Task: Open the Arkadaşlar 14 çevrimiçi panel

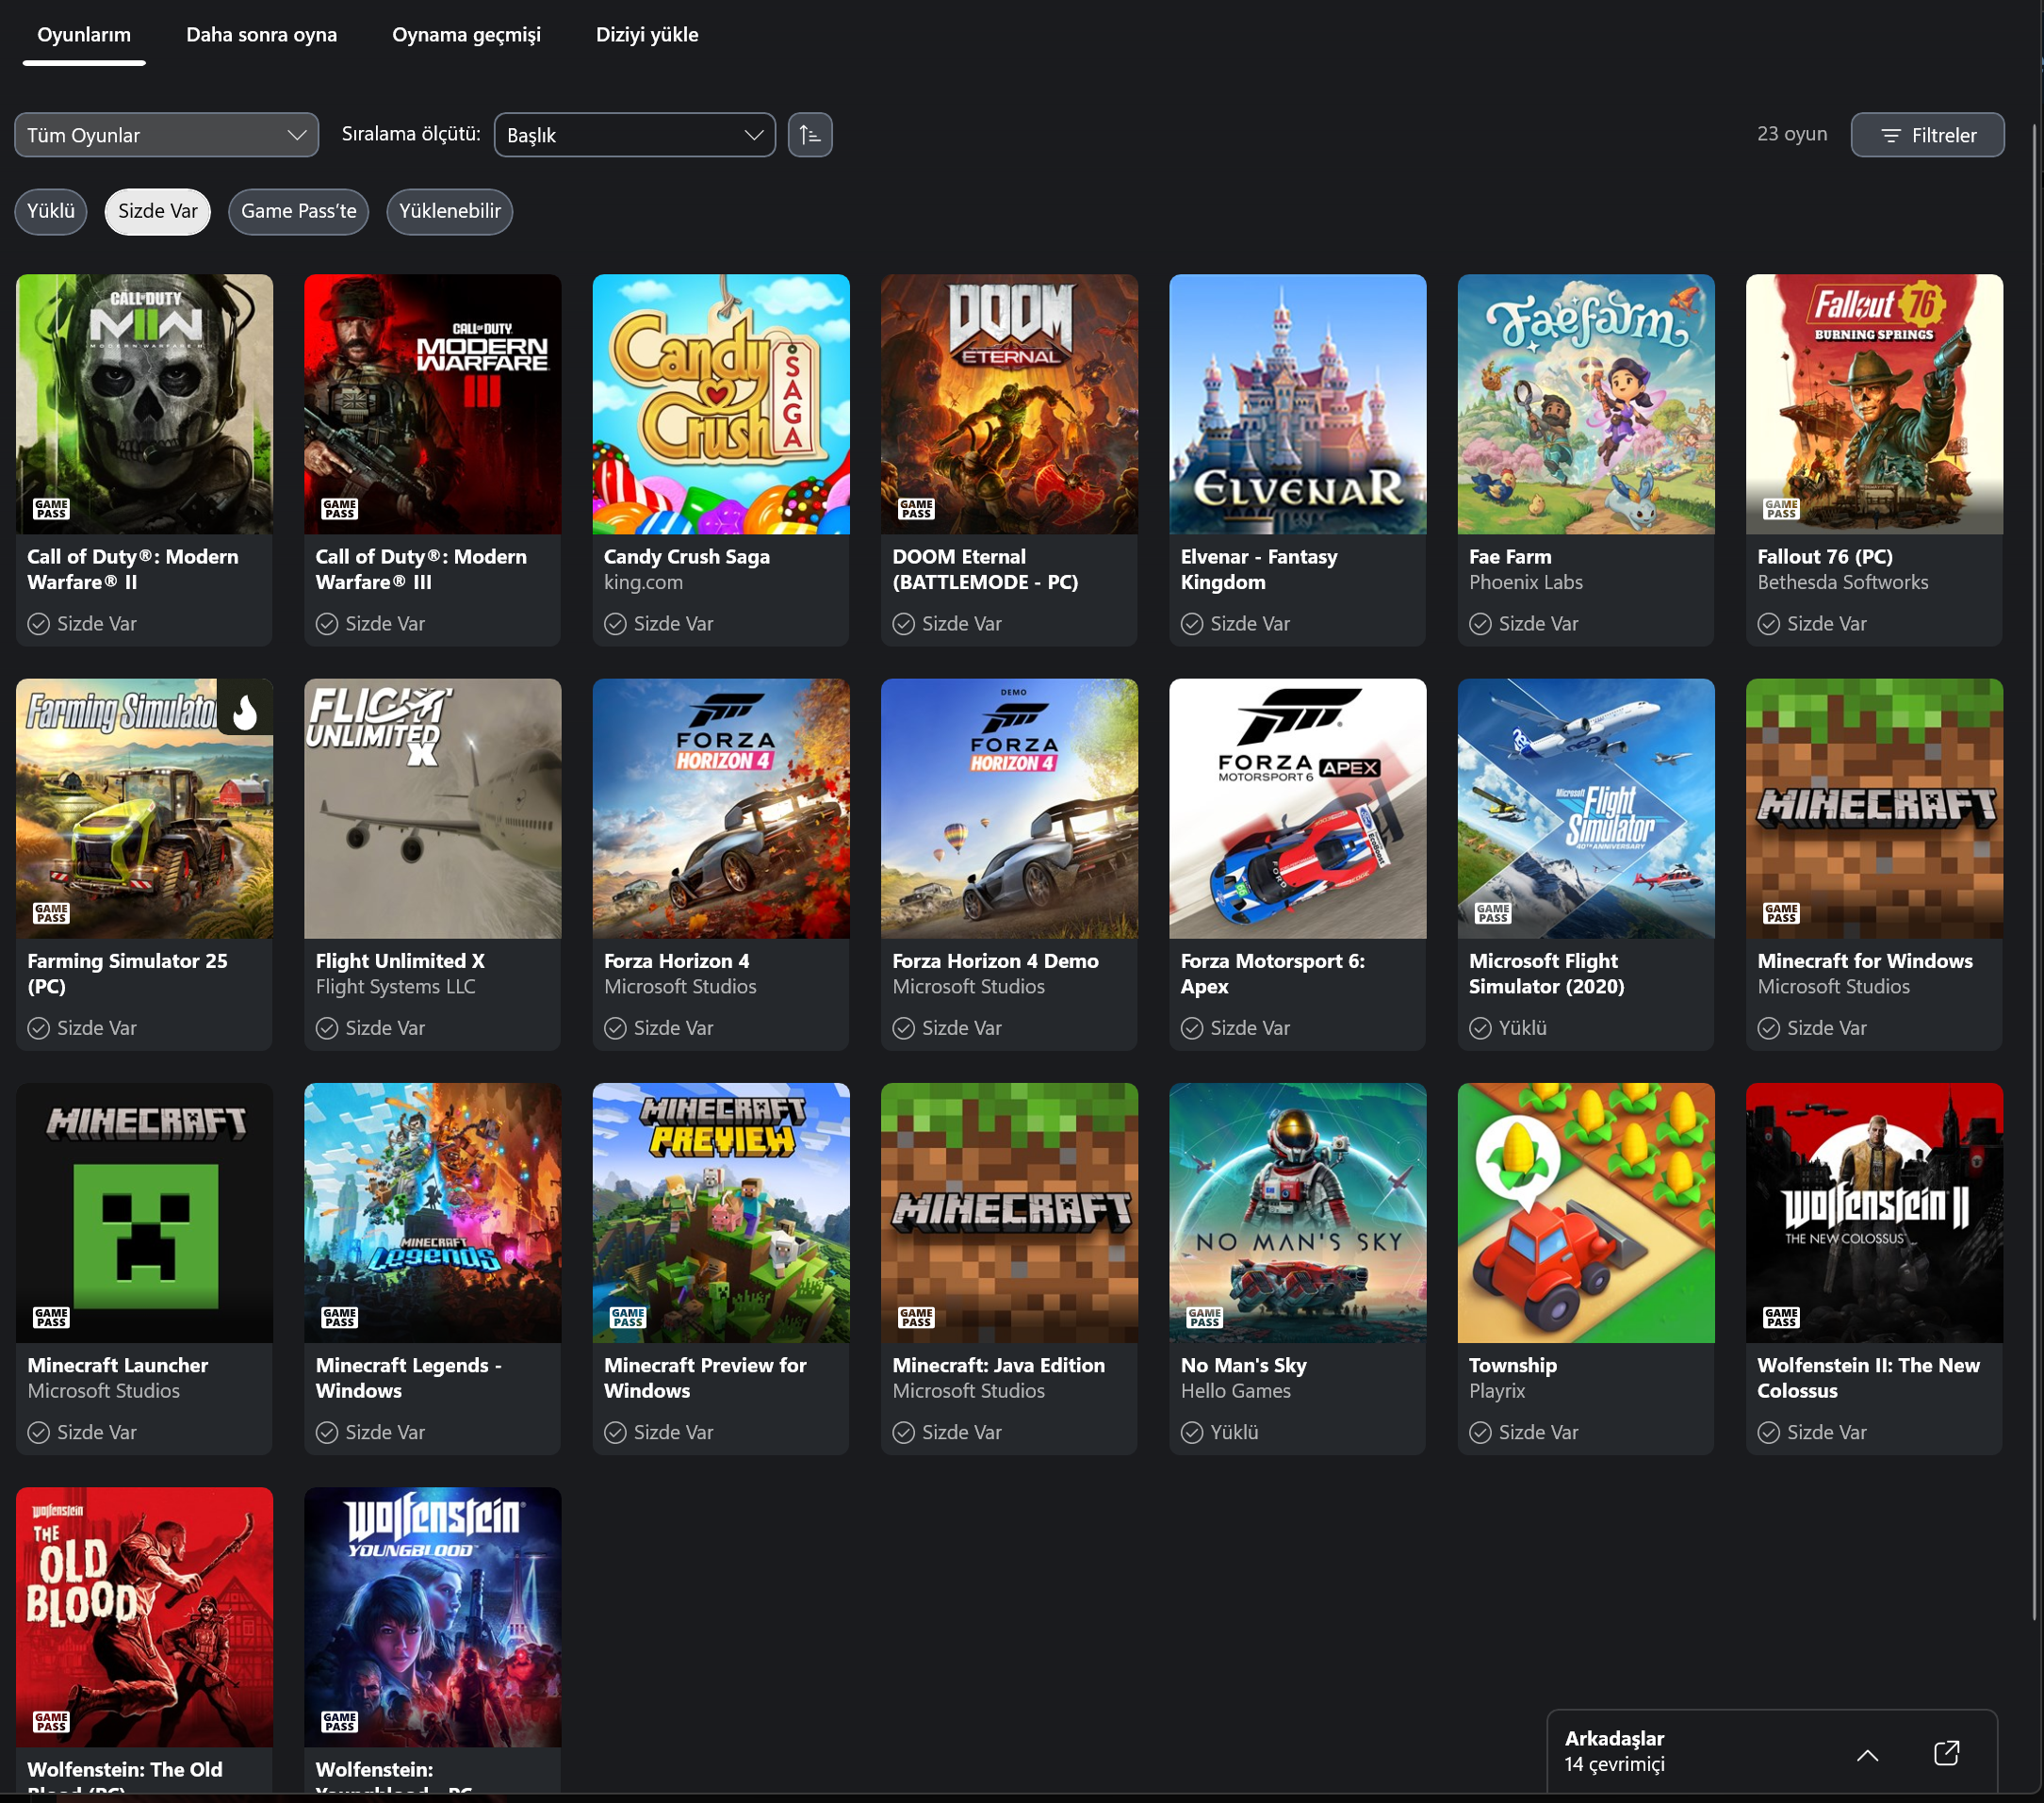Action: pyautogui.click(x=1771, y=1751)
